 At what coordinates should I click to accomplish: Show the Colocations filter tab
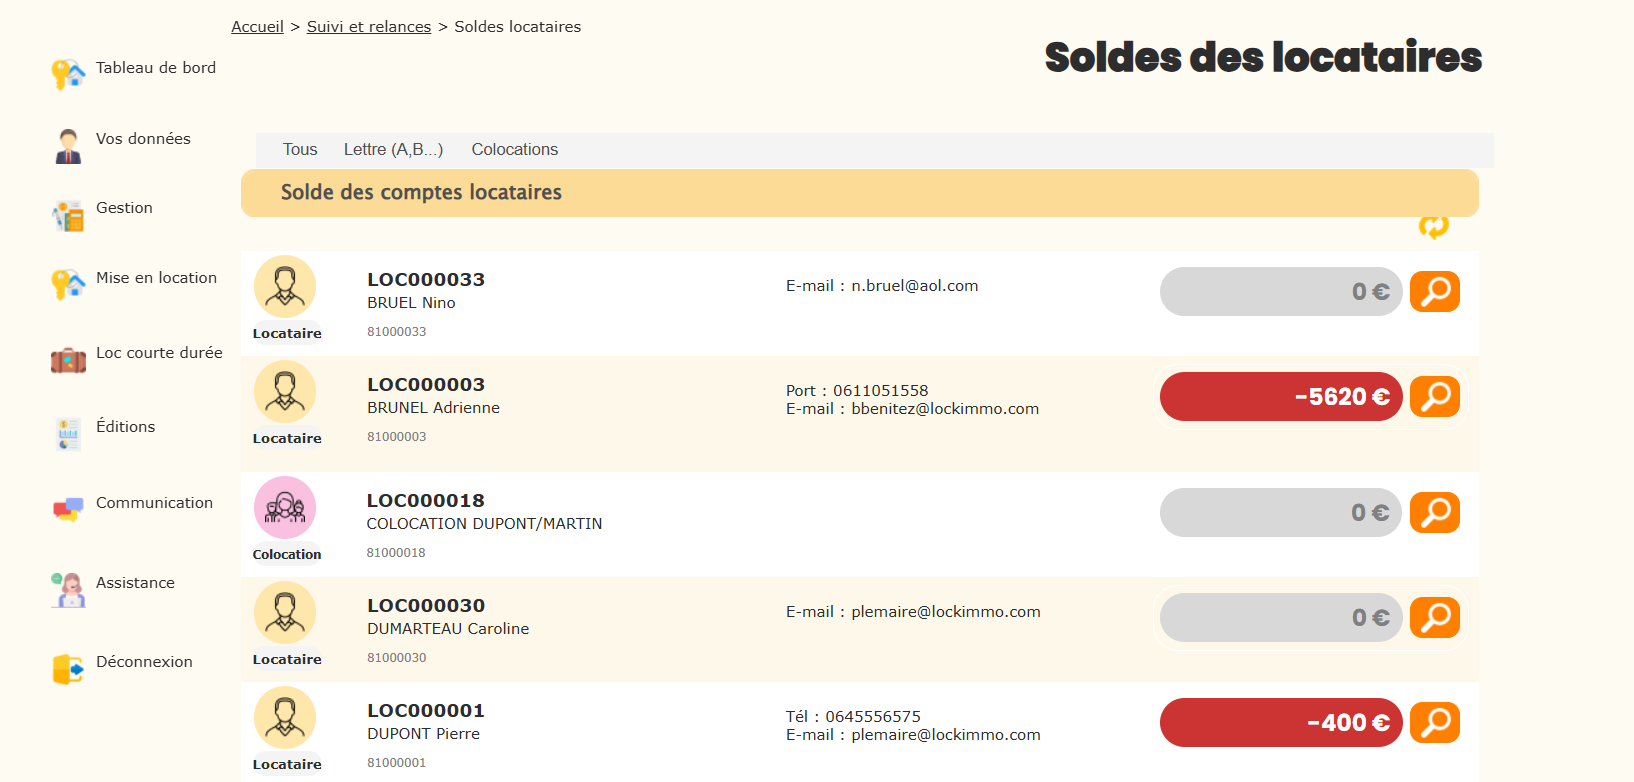[514, 150]
